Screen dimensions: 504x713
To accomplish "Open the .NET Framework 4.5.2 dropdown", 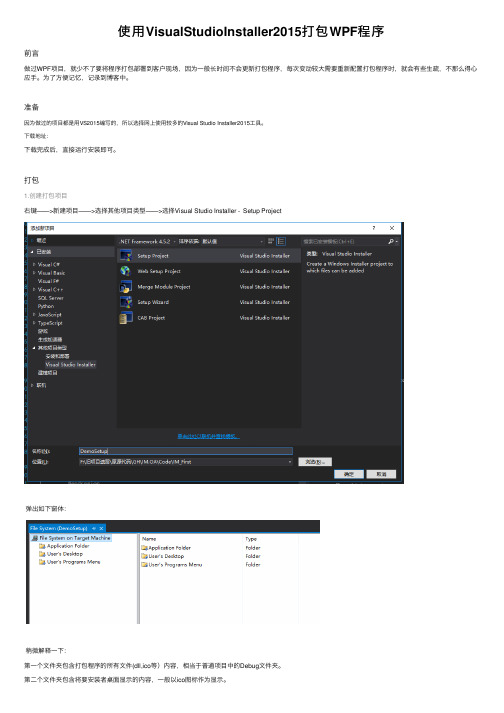I will click(147, 241).
